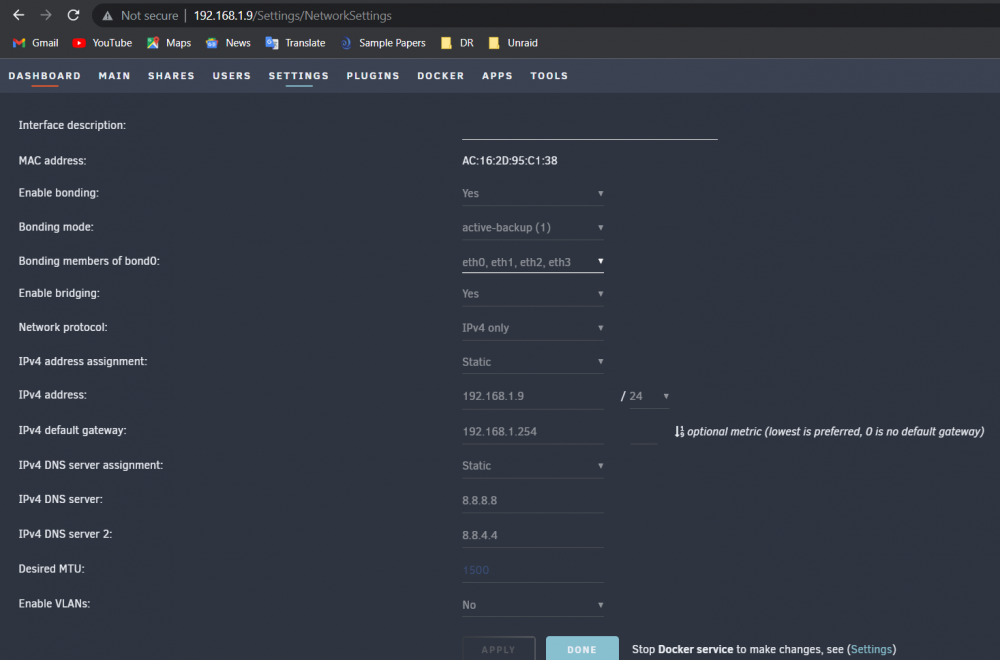The height and width of the screenshot is (660, 1000).
Task: Click the IPv4 DNS server 2 field
Action: point(533,535)
